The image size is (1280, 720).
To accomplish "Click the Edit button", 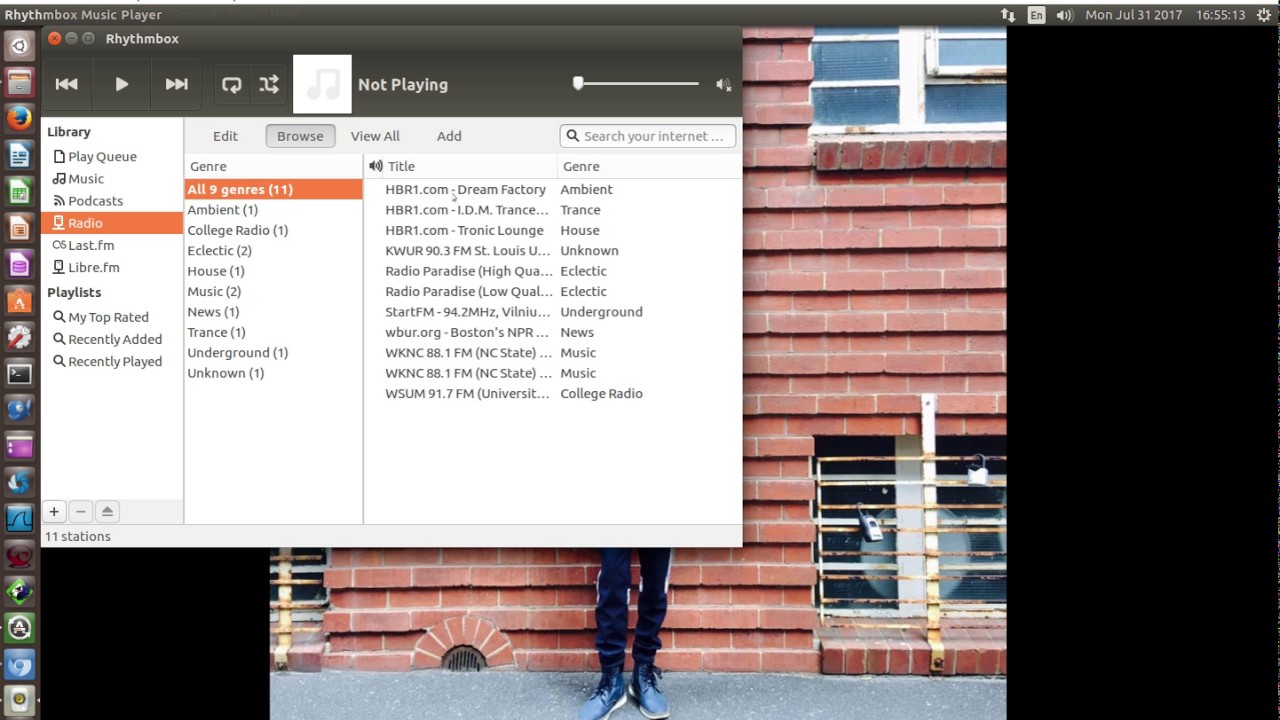I will (x=225, y=136).
